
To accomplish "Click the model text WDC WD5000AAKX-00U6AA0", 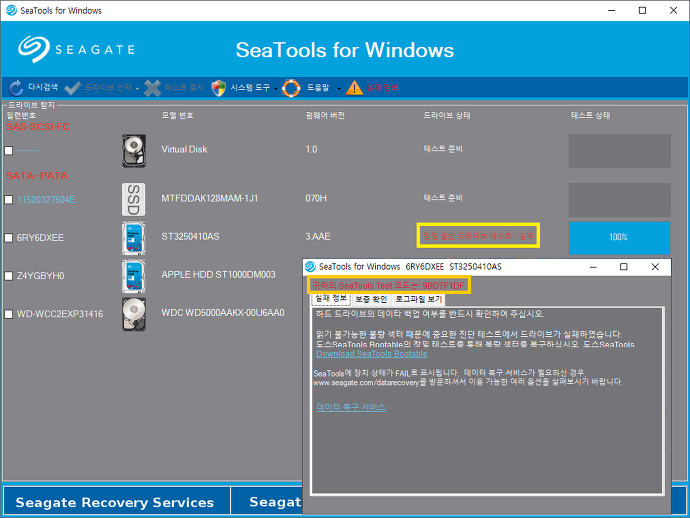I will click(x=223, y=313).
